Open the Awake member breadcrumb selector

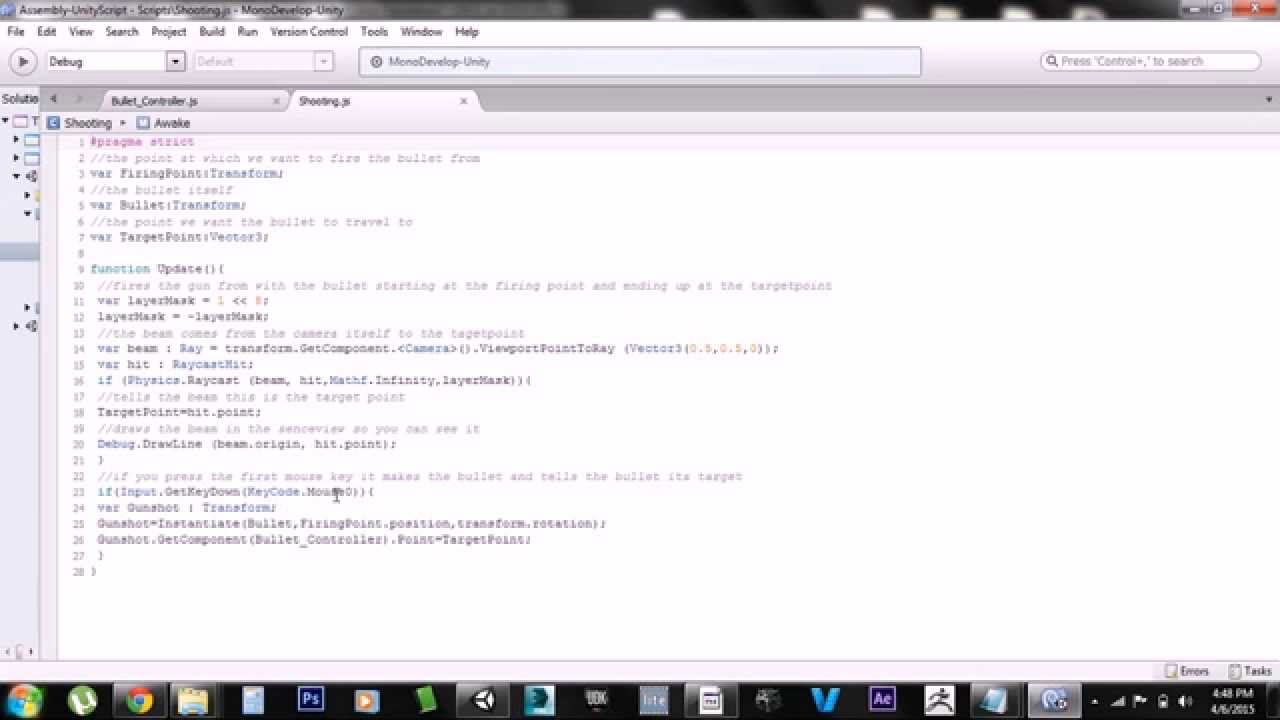tap(163, 123)
